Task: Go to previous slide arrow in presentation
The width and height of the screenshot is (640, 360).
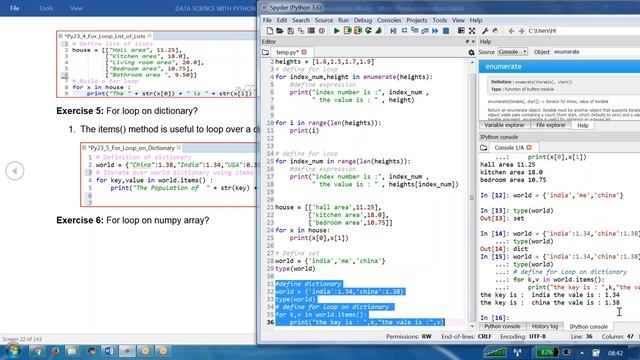Action: [15, 171]
